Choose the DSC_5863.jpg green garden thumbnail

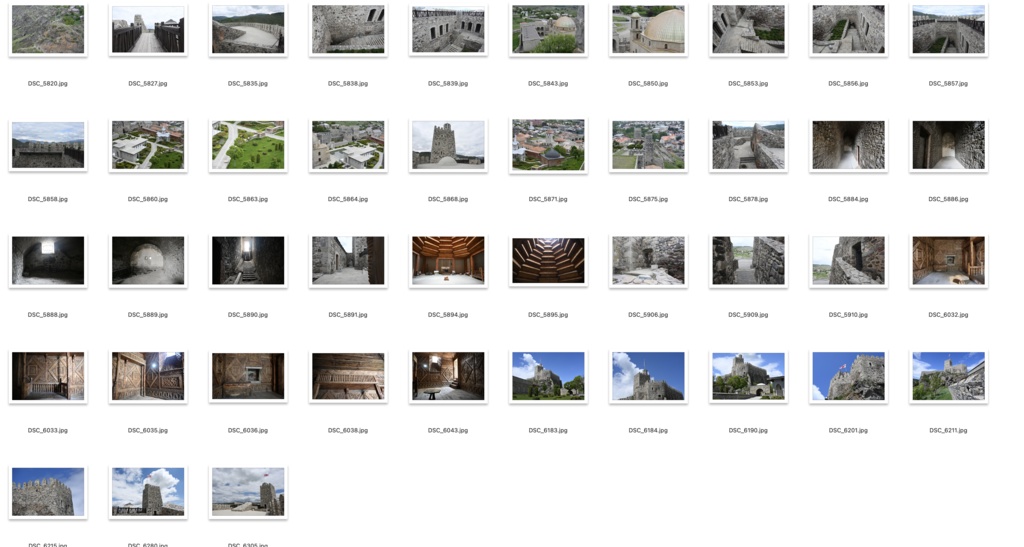tap(248, 145)
